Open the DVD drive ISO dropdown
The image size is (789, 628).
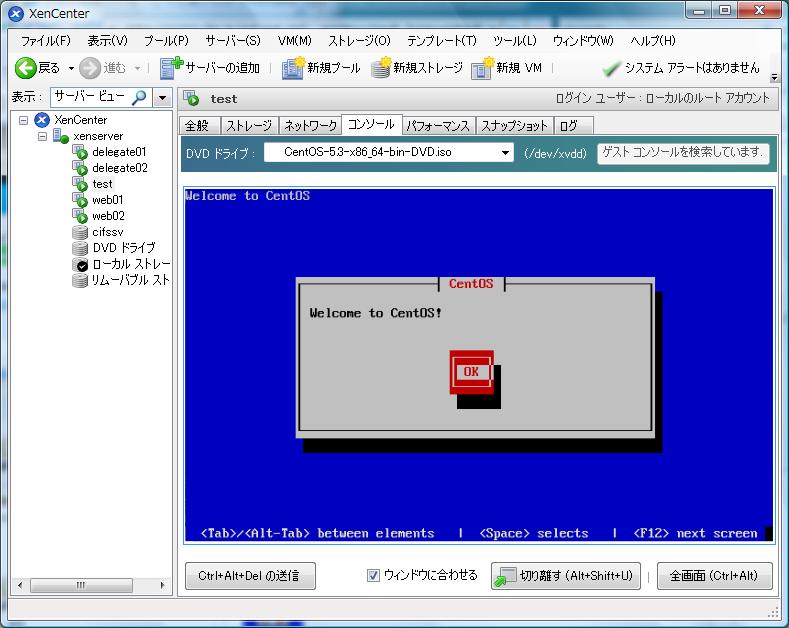click(505, 152)
